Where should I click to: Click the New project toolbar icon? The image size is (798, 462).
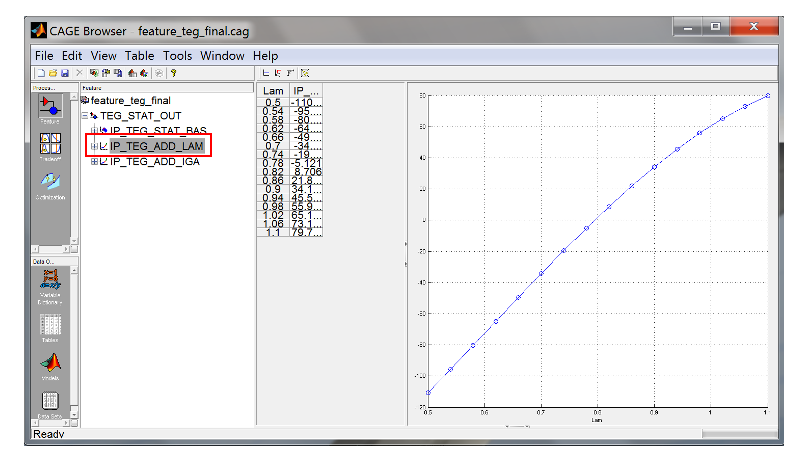tap(41, 73)
